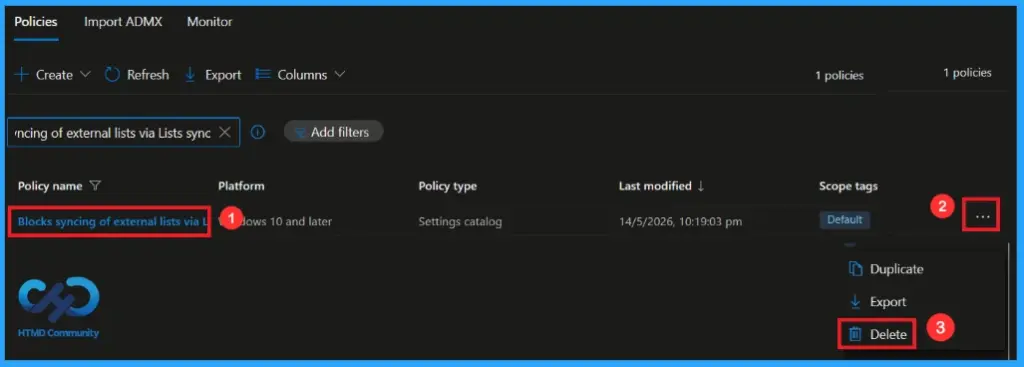
Task: Click the windows 10 and later platform cell
Action: click(x=275, y=221)
